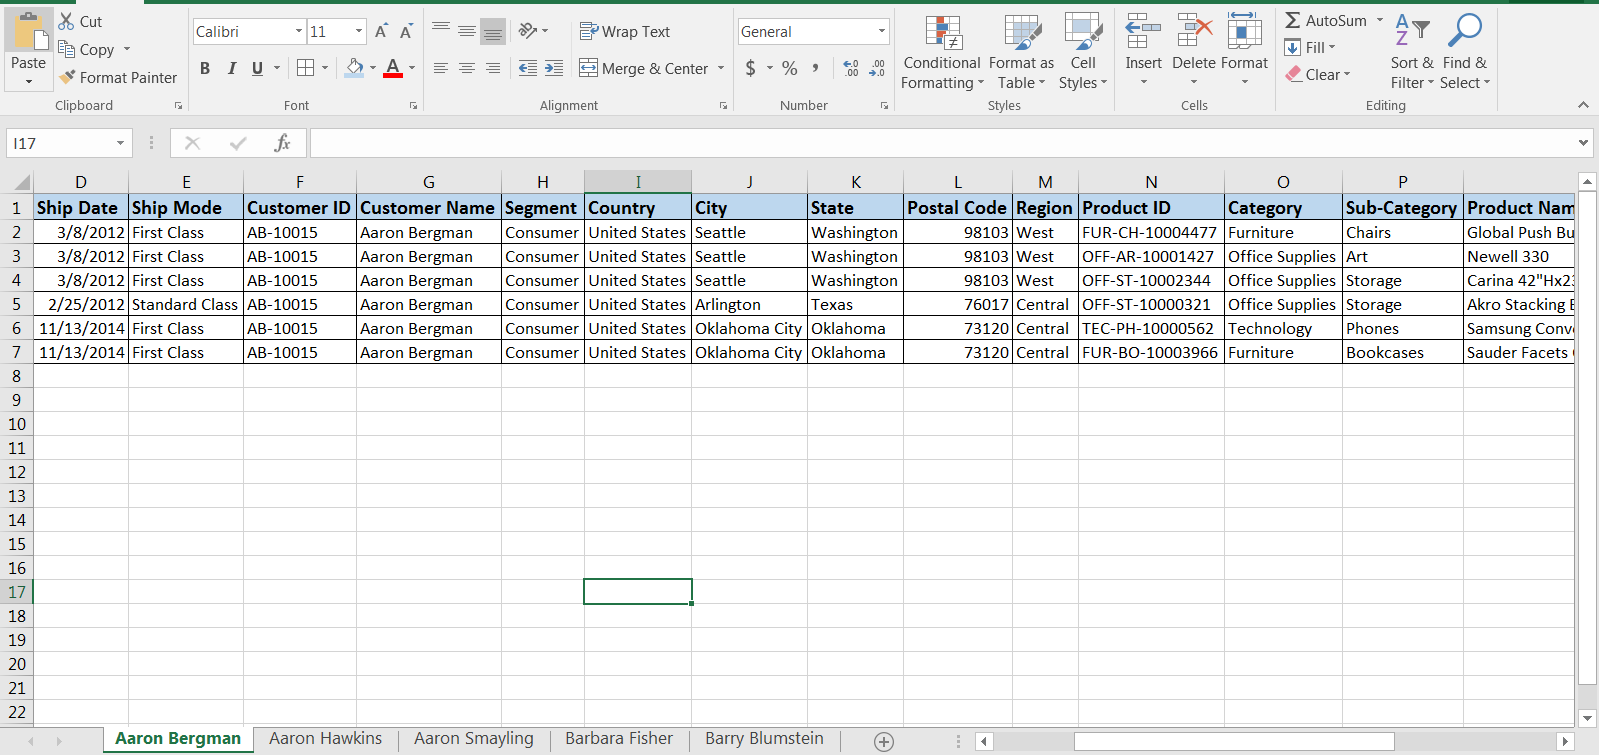
Task: Toggle Top Align
Action: (x=441, y=31)
